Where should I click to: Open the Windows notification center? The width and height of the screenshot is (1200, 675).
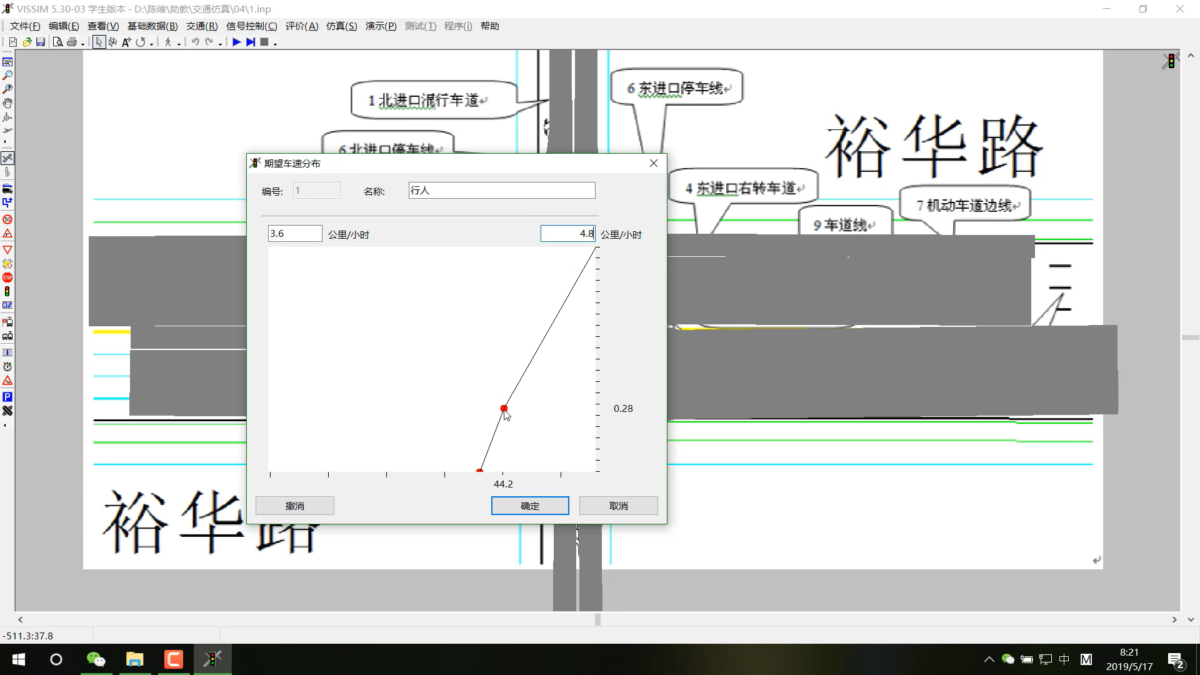pyautogui.click(x=1177, y=659)
